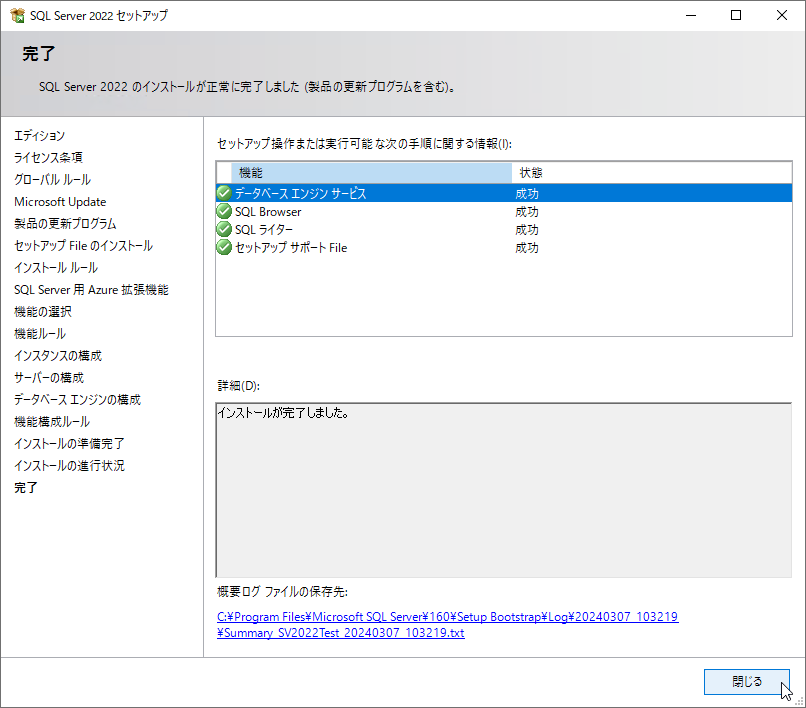Click the green check icon beside SQL Browser
Image resolution: width=806 pixels, height=708 pixels.
(224, 211)
